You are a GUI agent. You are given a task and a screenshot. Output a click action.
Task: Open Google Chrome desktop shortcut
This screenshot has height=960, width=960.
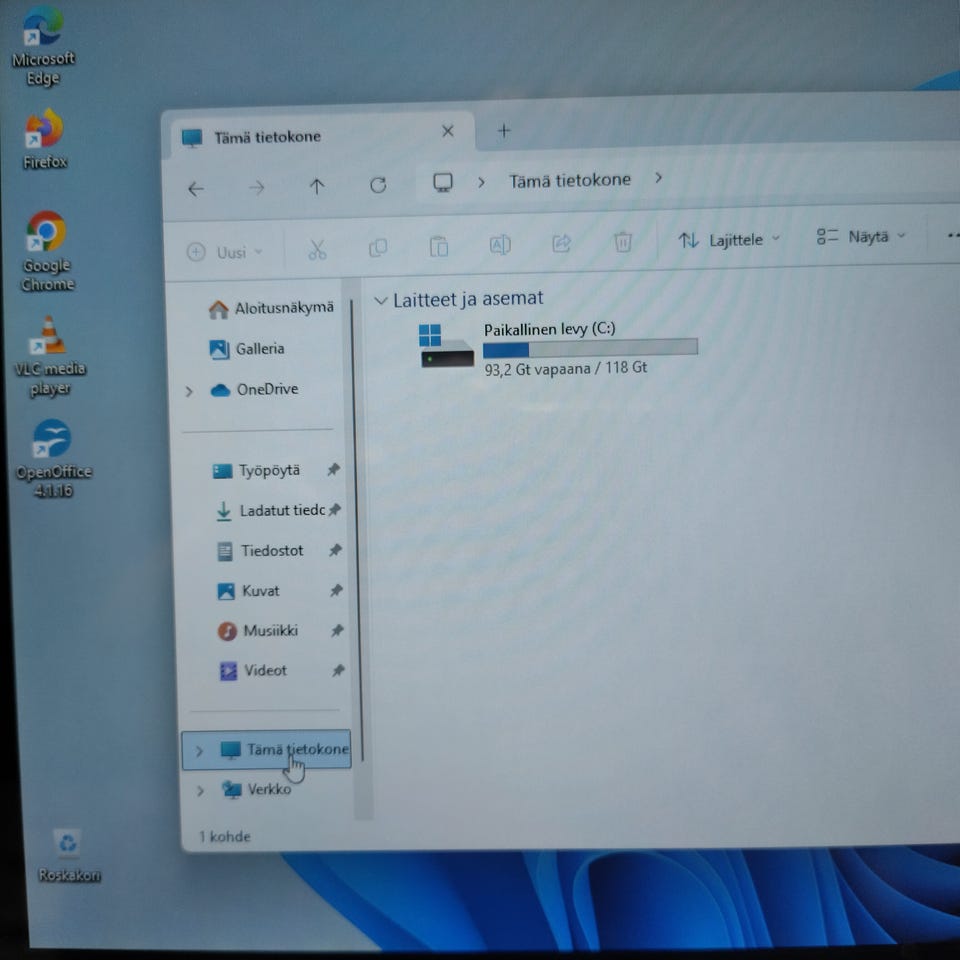[47, 251]
